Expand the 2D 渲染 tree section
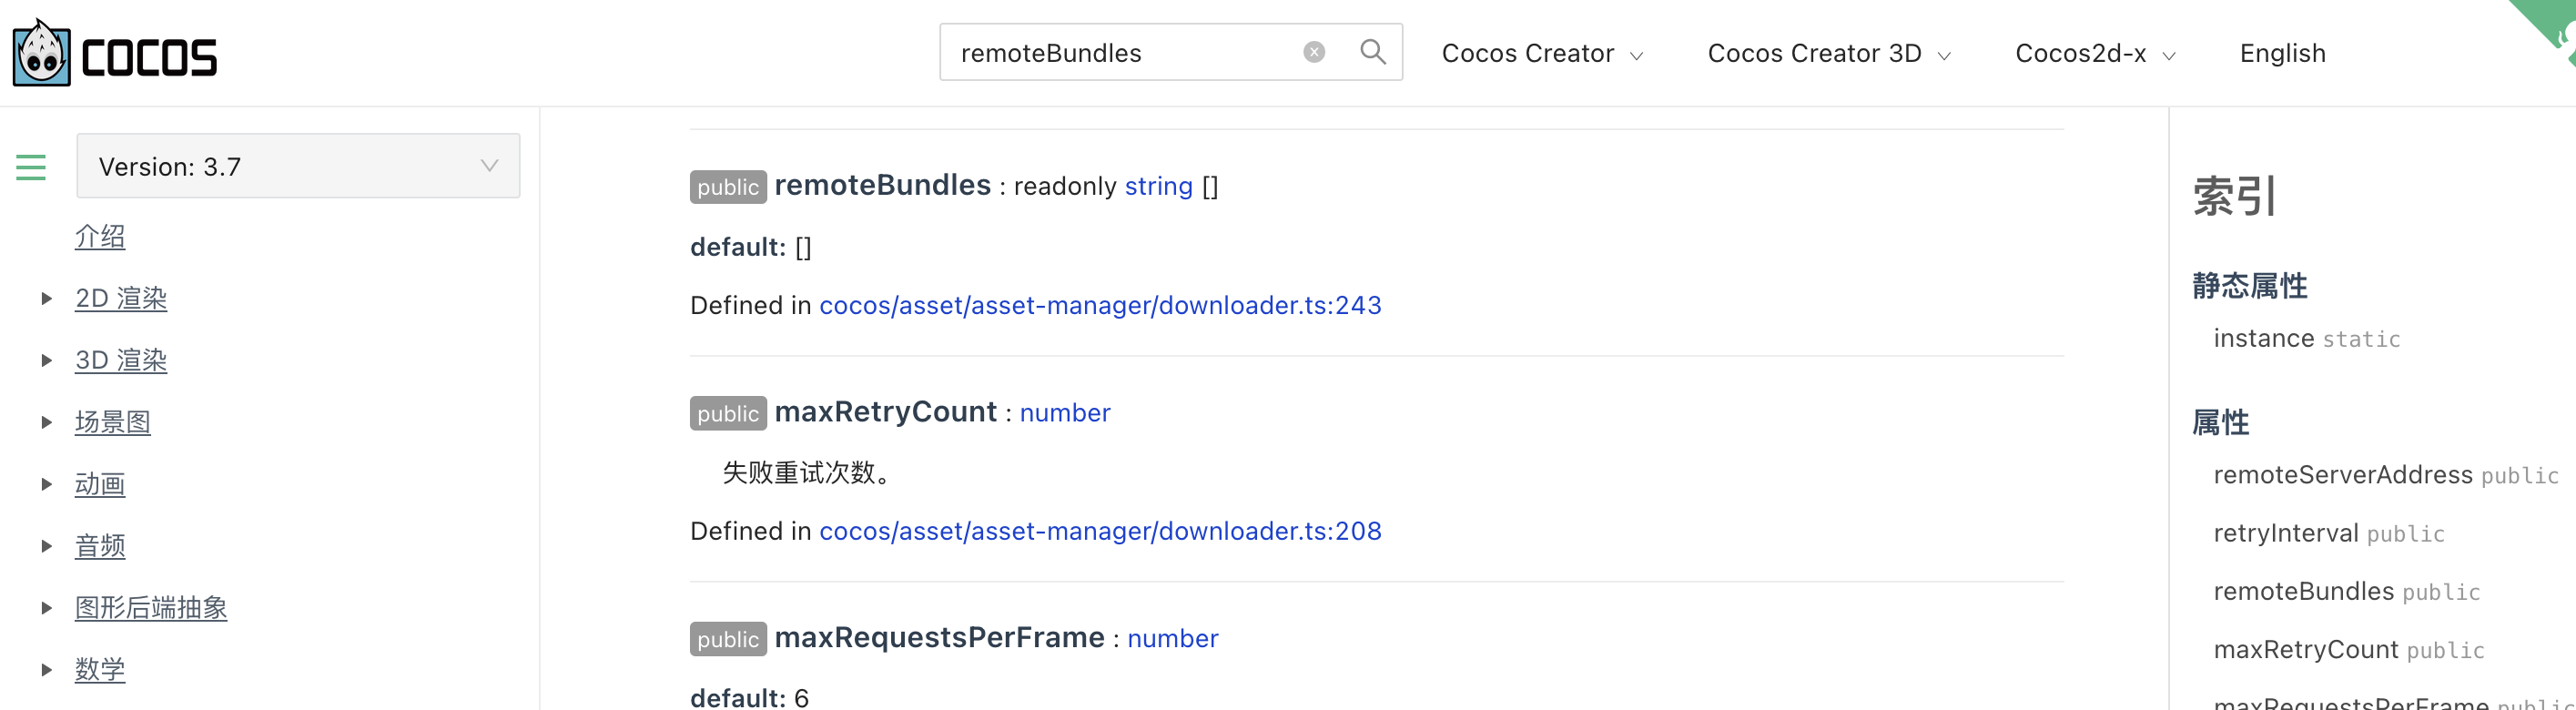This screenshot has height=710, width=2576. (46, 299)
